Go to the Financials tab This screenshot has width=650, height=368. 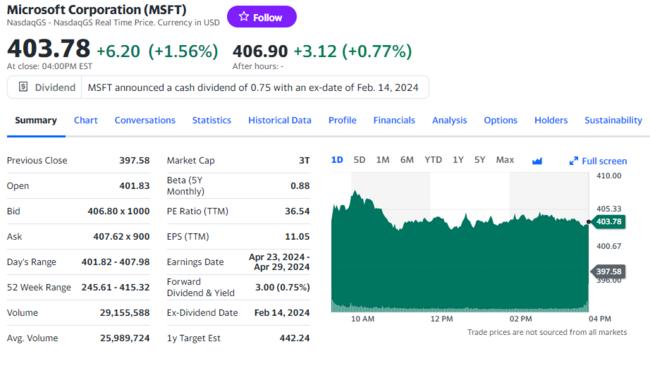click(x=394, y=120)
